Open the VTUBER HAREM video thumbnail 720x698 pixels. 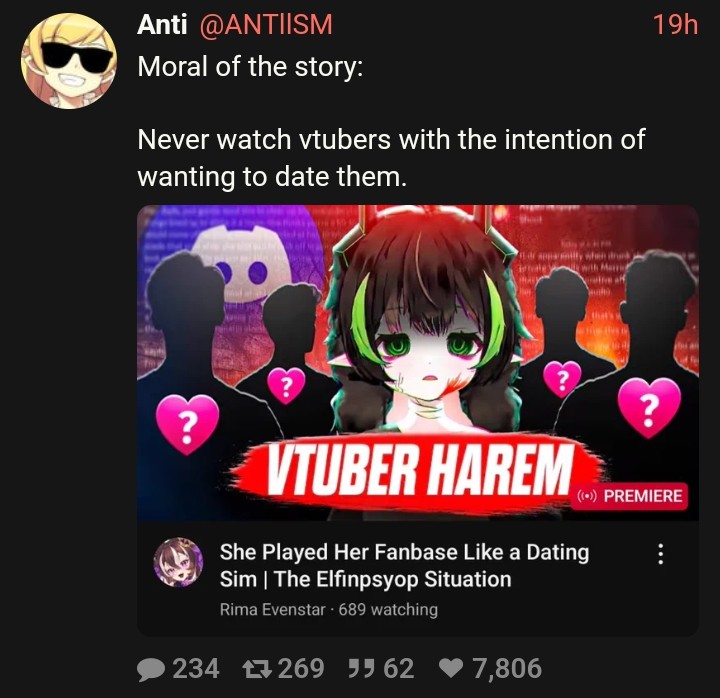[418, 363]
